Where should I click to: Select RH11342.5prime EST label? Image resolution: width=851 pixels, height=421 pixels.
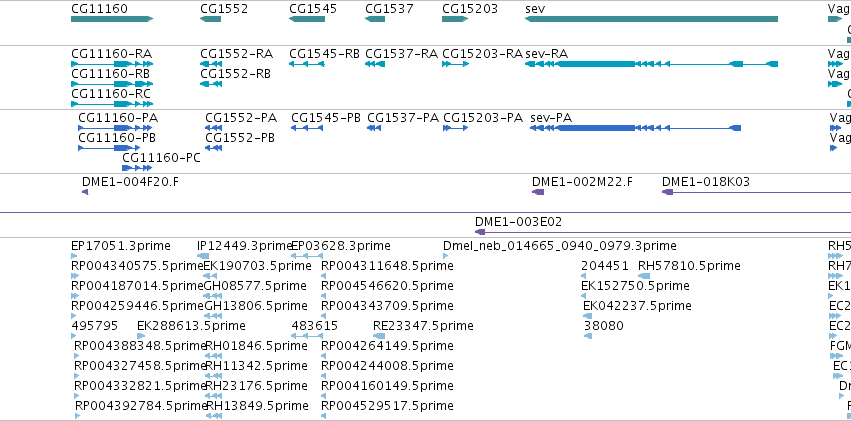click(x=256, y=366)
